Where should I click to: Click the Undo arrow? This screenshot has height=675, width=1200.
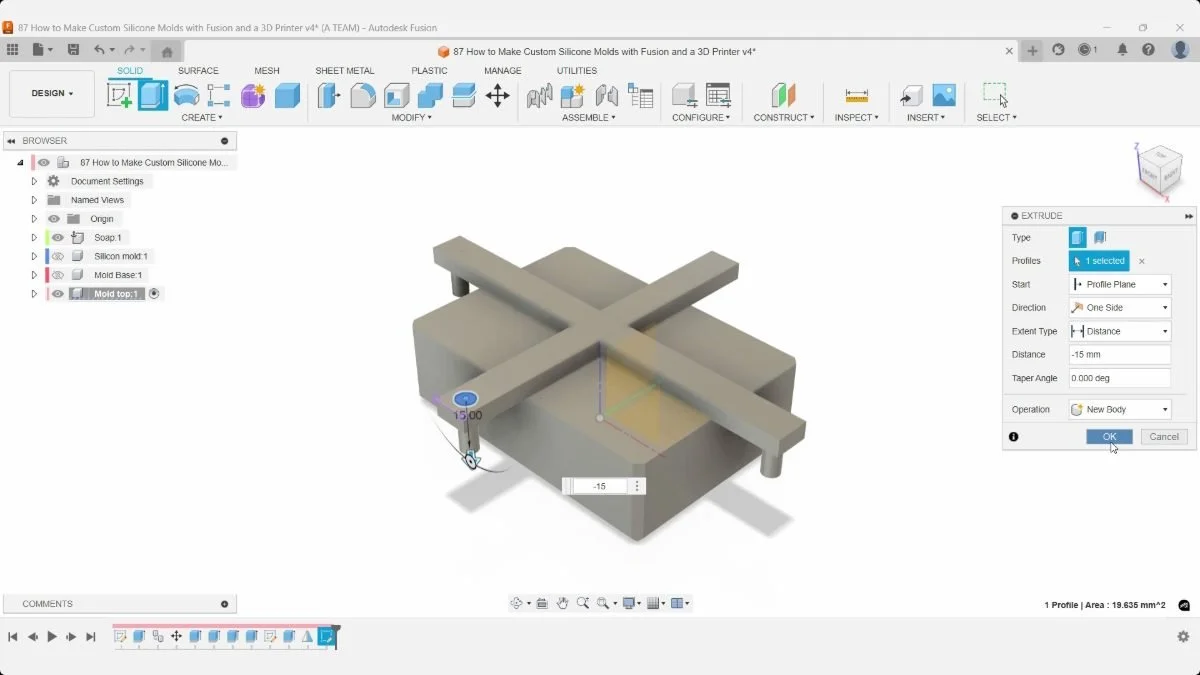point(99,49)
